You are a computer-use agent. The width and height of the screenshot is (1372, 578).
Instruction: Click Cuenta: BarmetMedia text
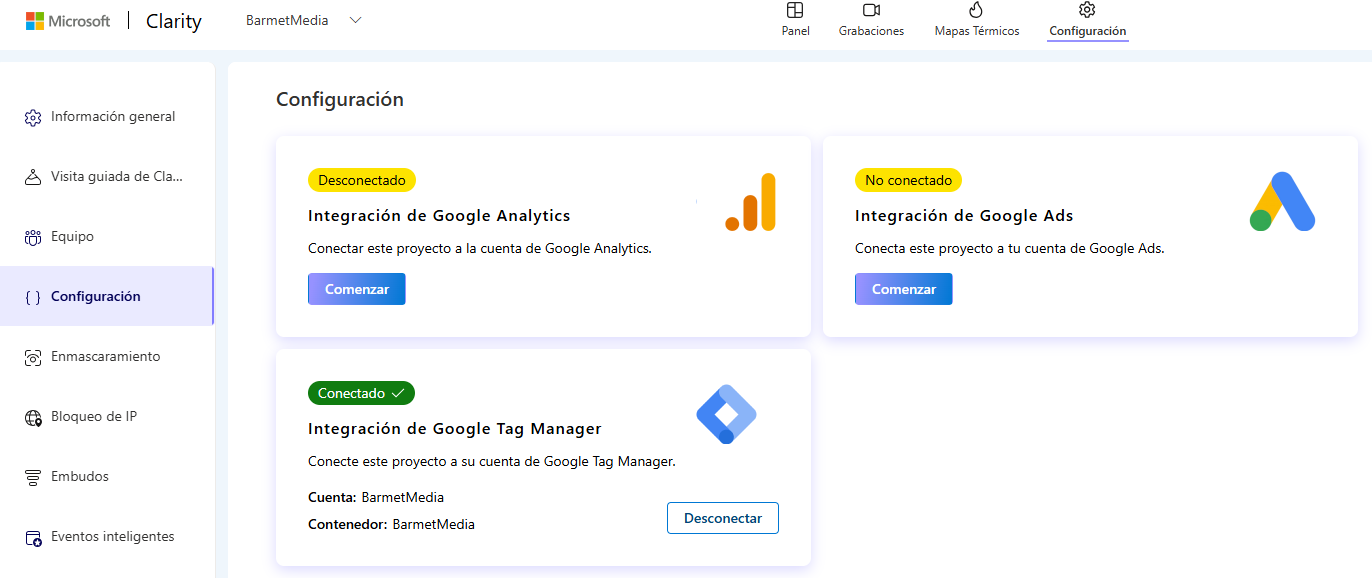pyautogui.click(x=376, y=497)
